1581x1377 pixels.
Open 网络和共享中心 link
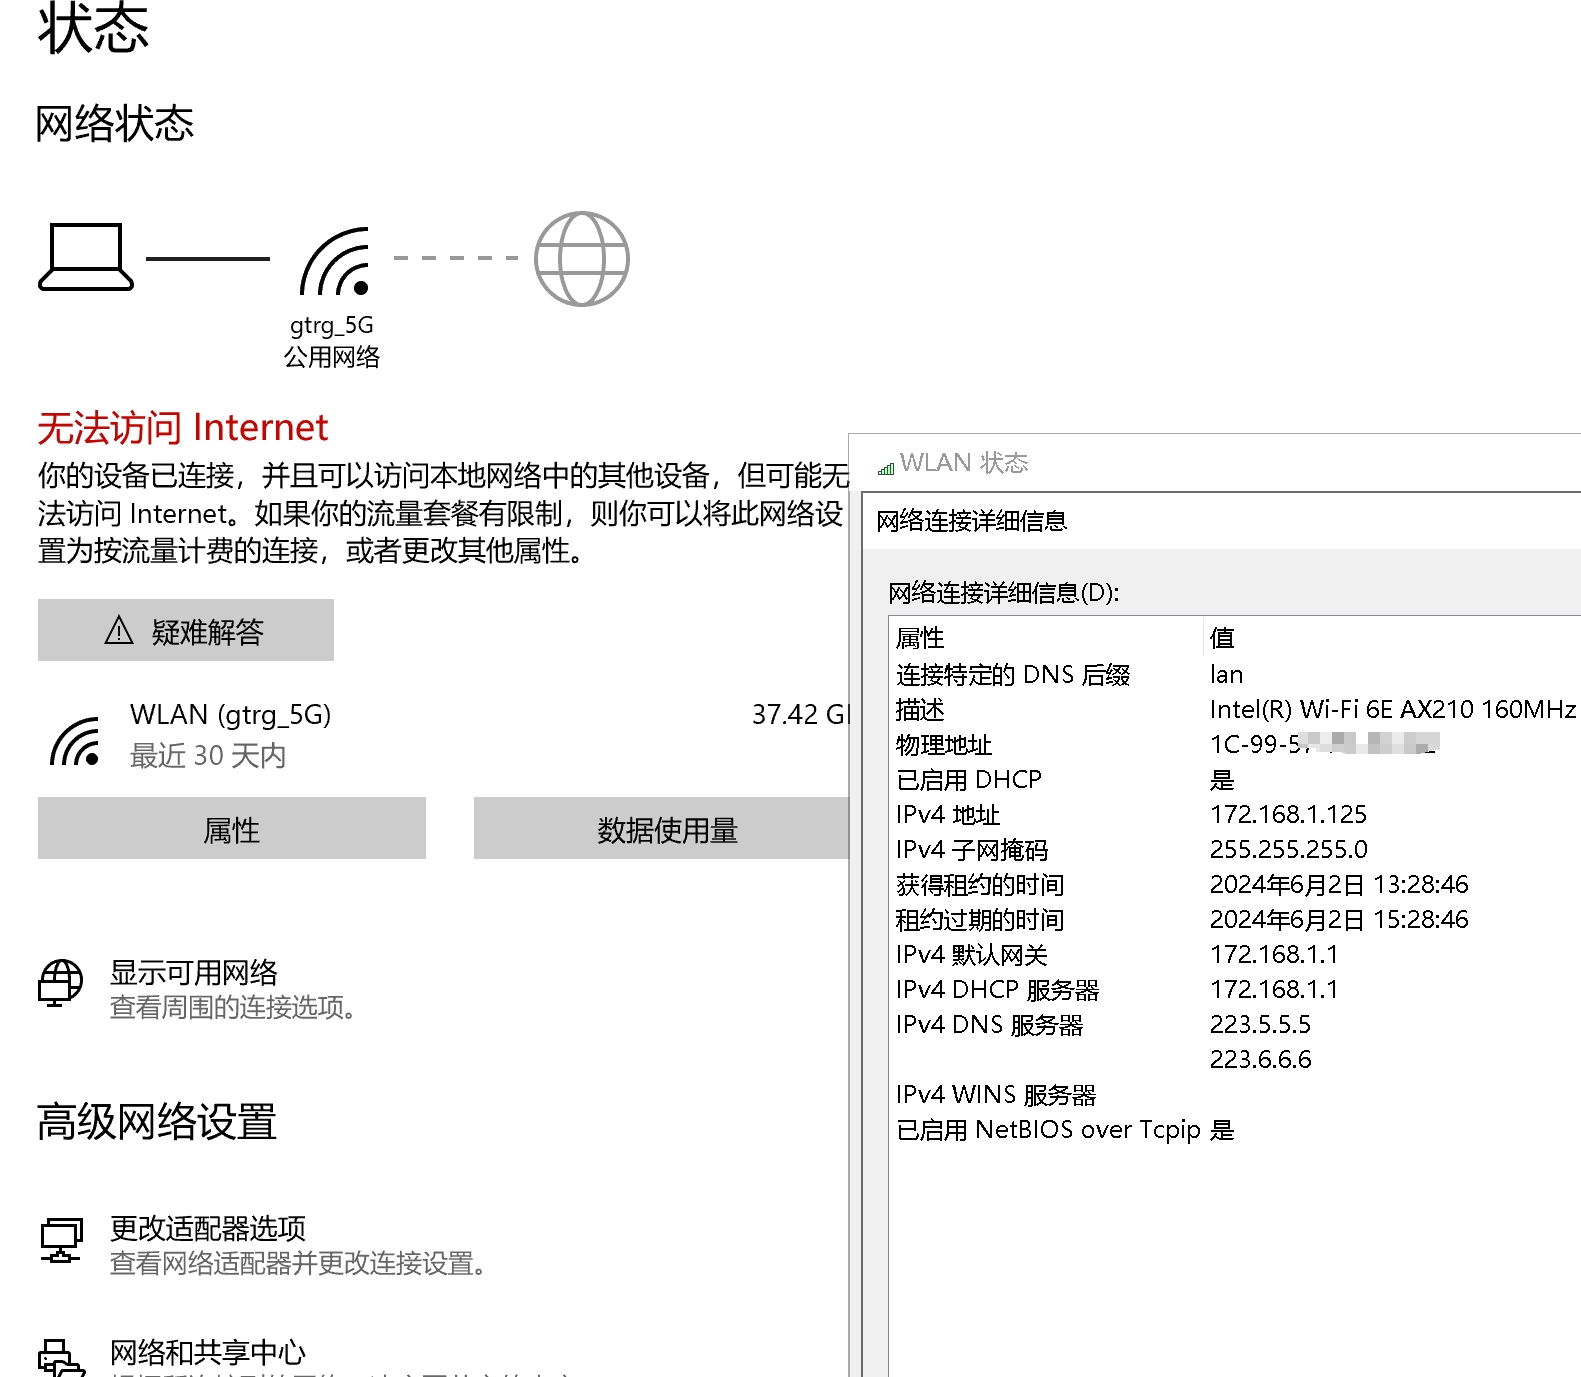(x=208, y=1352)
